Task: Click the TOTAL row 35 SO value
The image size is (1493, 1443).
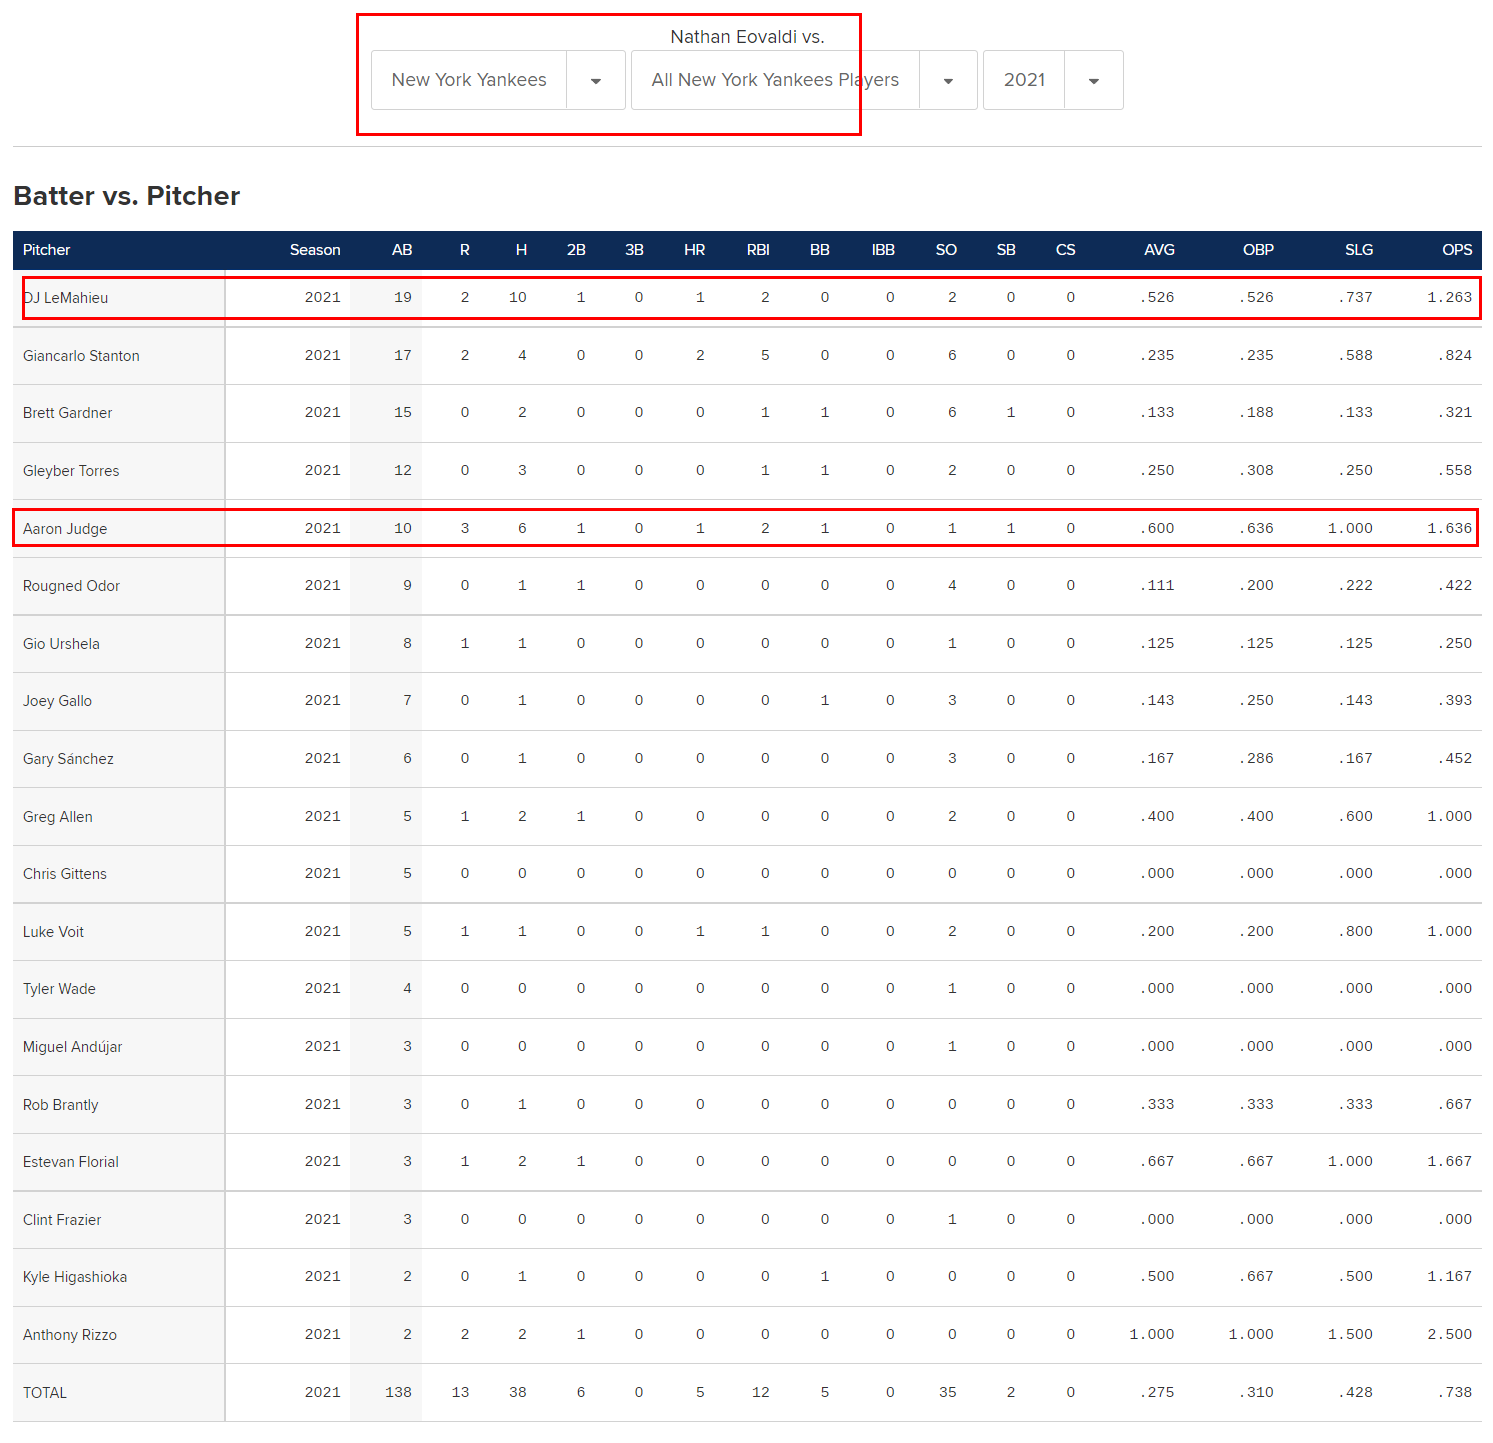Action: tap(947, 1392)
